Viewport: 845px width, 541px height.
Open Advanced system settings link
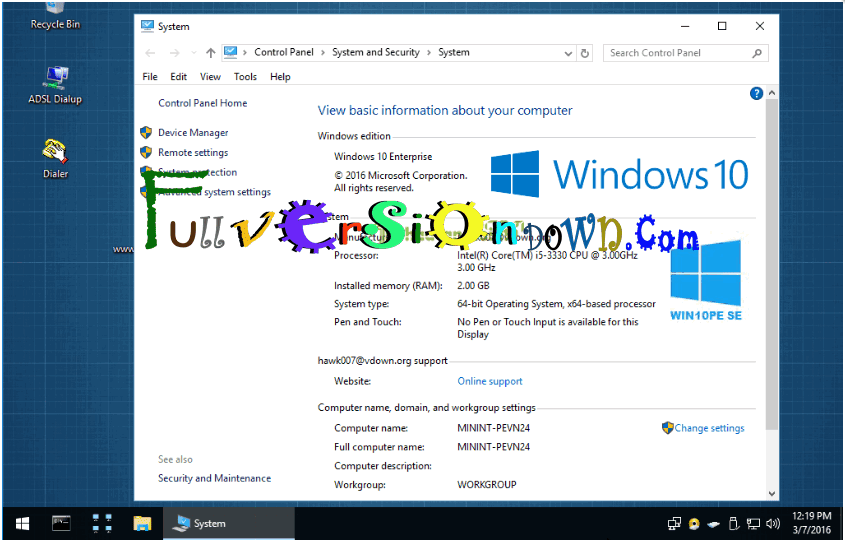(x=214, y=192)
